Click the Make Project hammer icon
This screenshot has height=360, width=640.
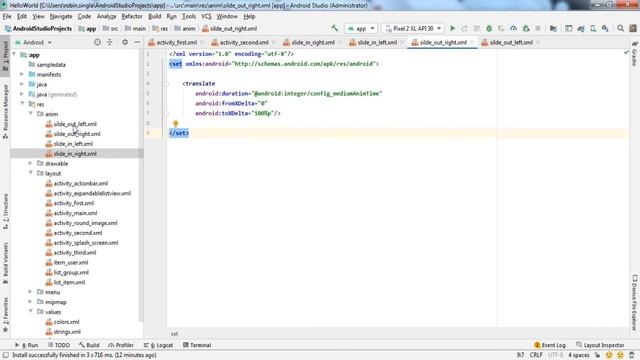[335, 28]
